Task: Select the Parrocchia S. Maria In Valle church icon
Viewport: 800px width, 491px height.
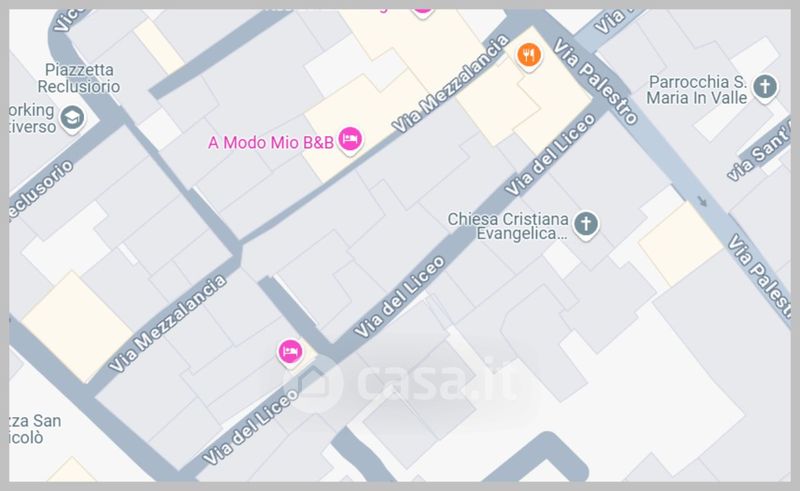Action: (764, 88)
